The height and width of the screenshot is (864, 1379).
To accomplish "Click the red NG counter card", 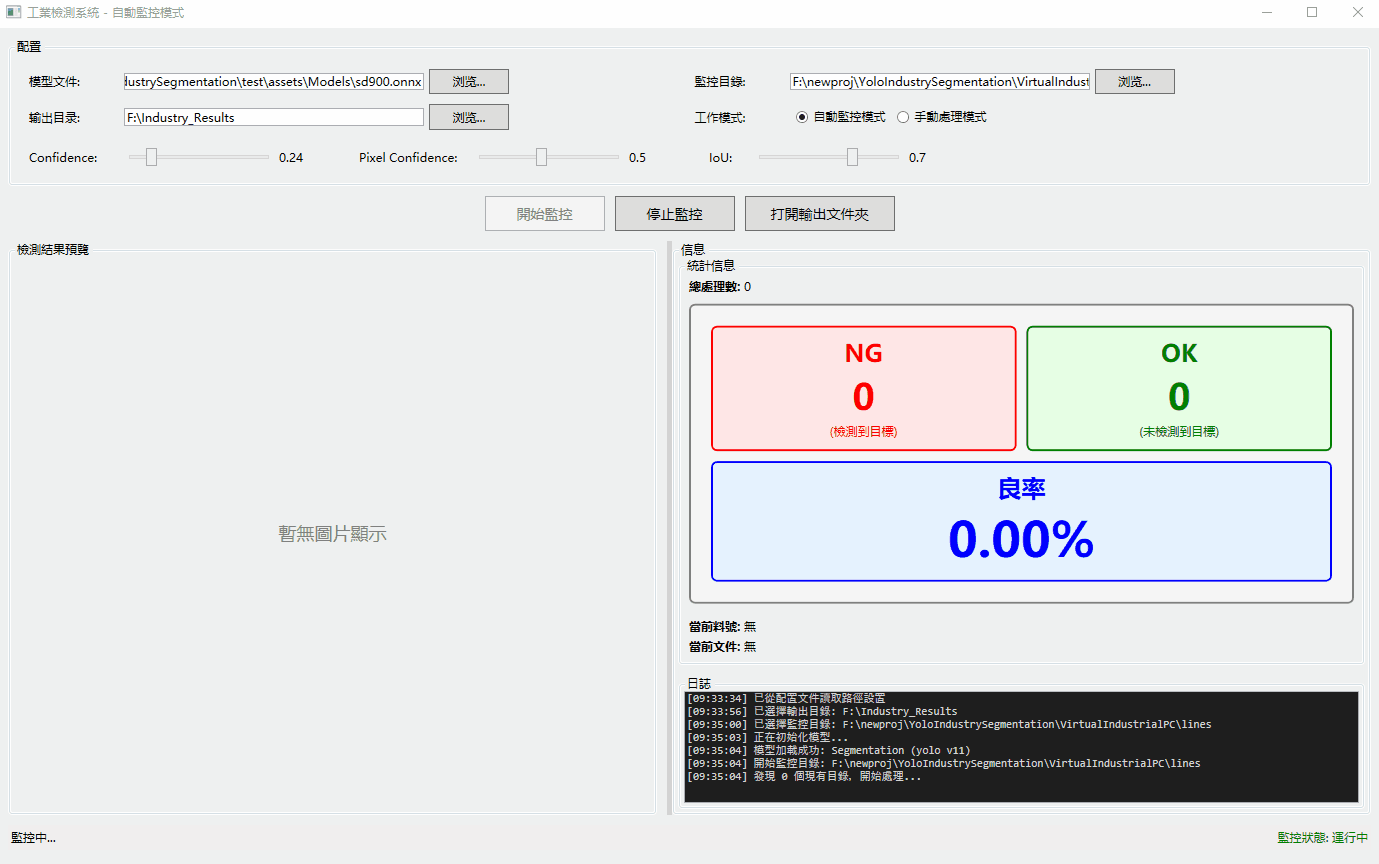I will pos(864,388).
